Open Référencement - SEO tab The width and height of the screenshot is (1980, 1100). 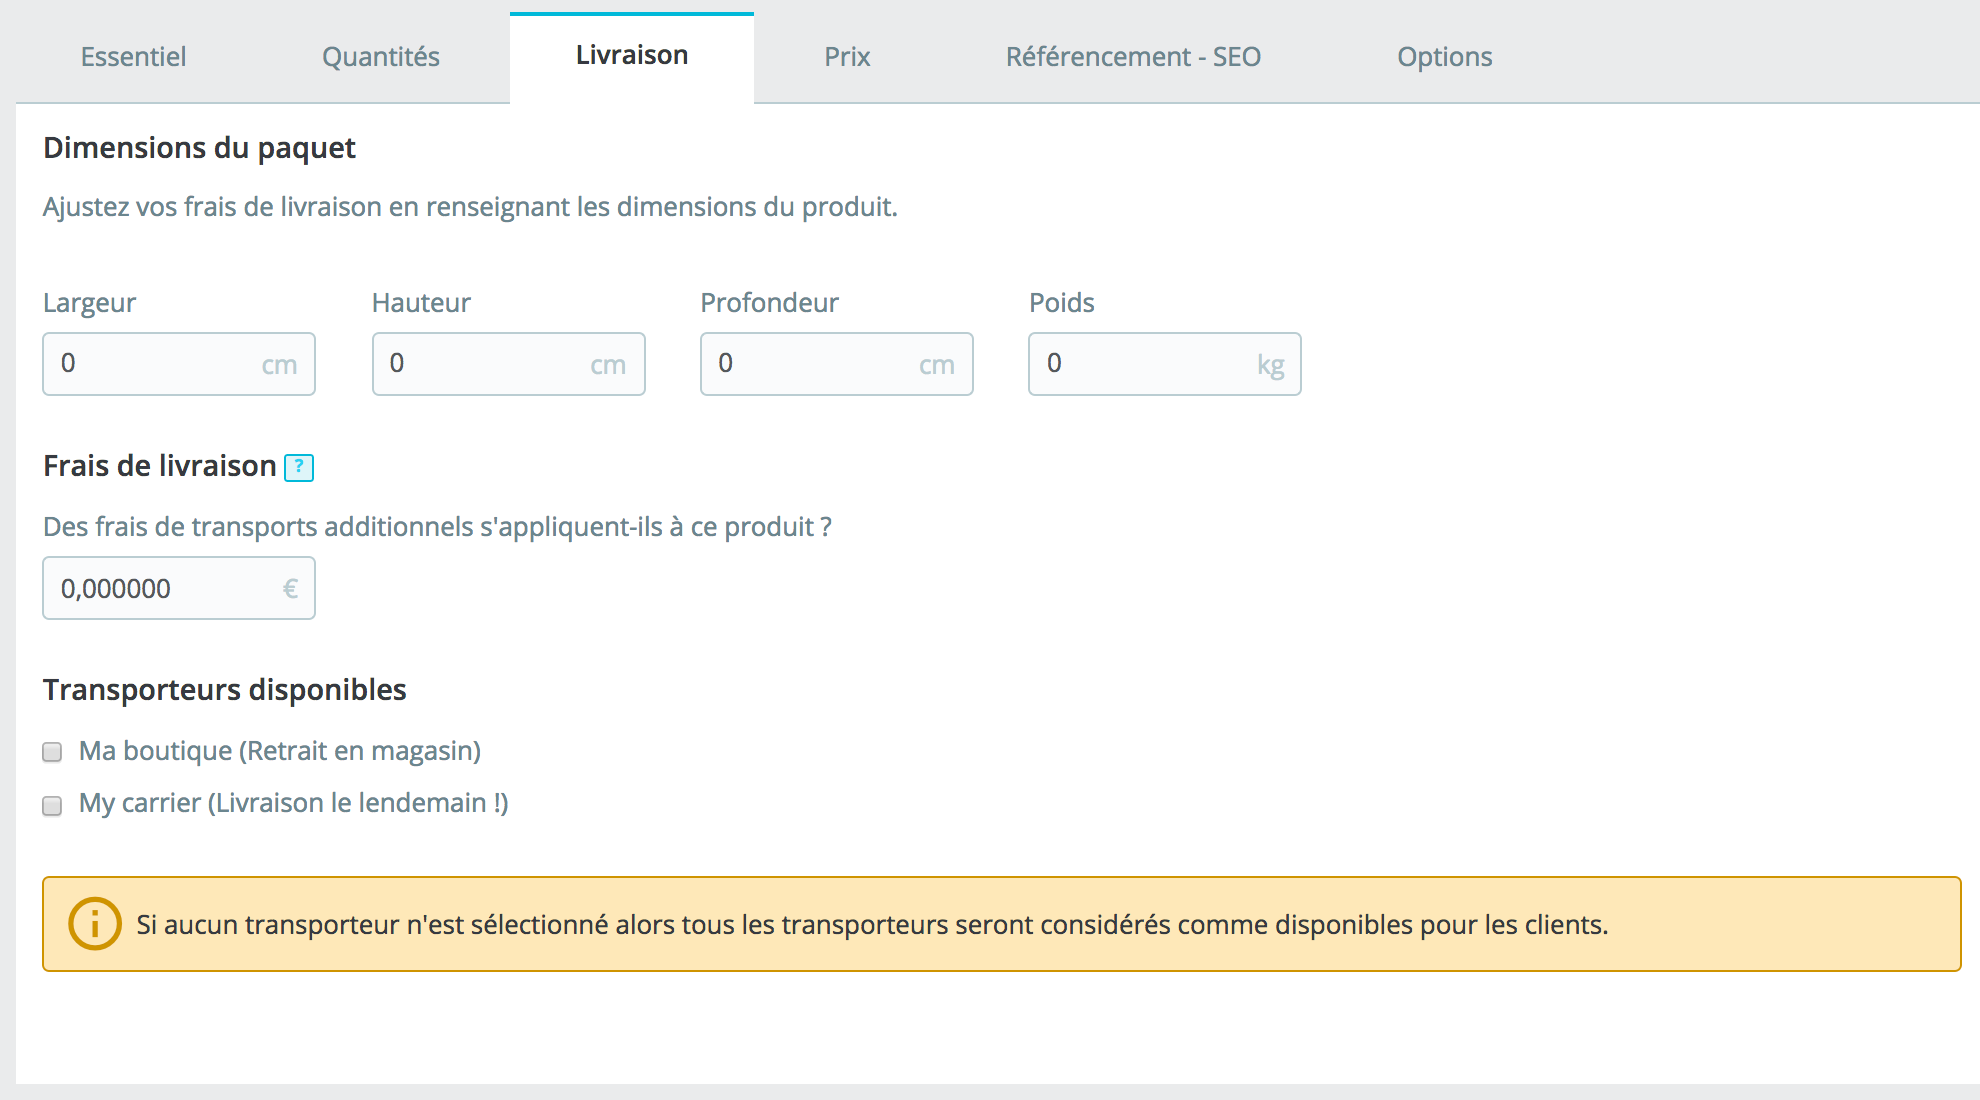tap(1133, 57)
